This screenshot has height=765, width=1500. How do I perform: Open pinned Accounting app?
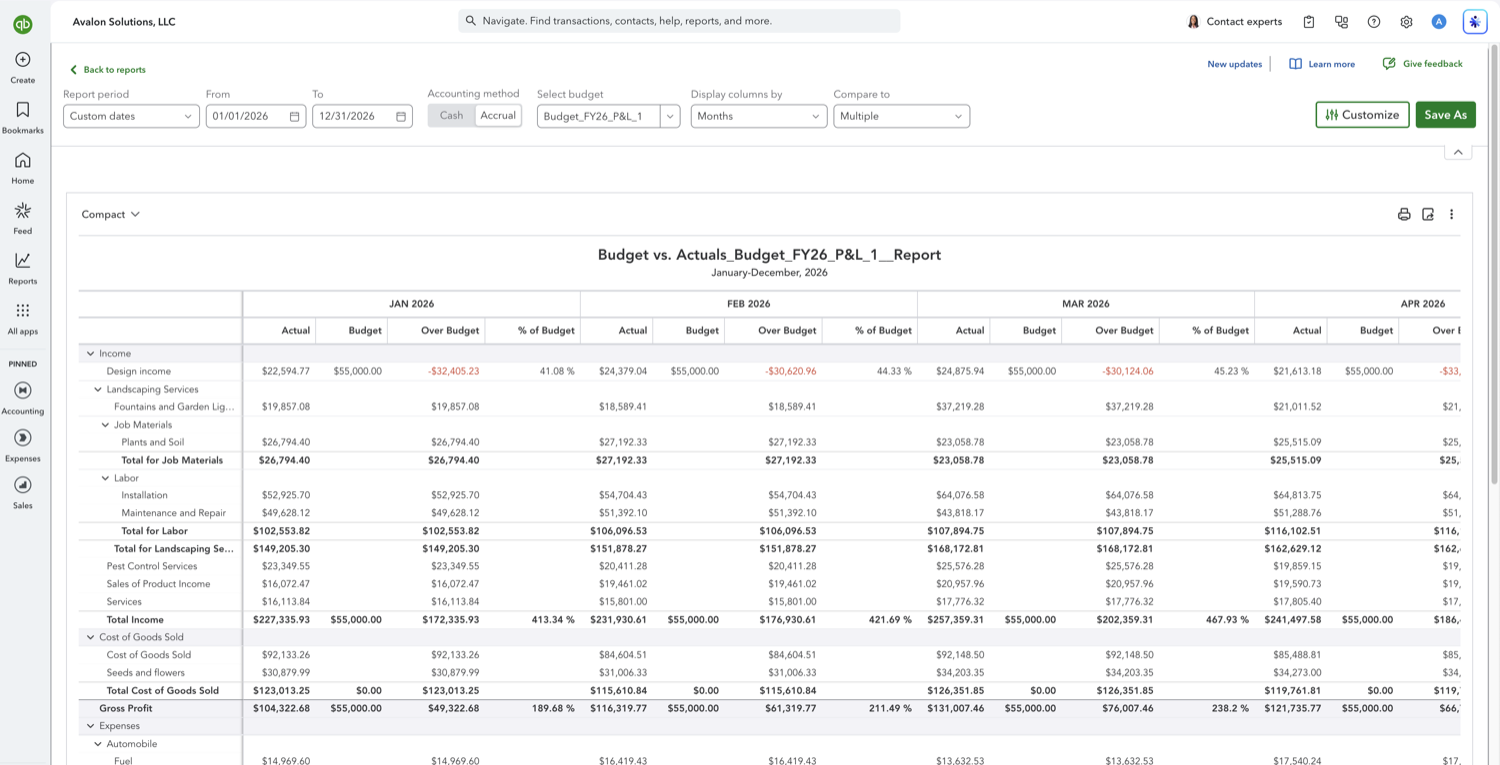pos(23,397)
